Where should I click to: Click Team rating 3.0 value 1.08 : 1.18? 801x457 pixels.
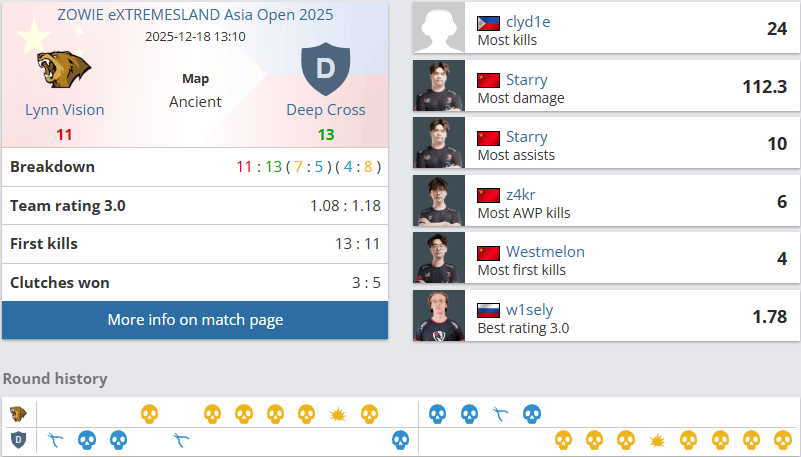tap(345, 206)
